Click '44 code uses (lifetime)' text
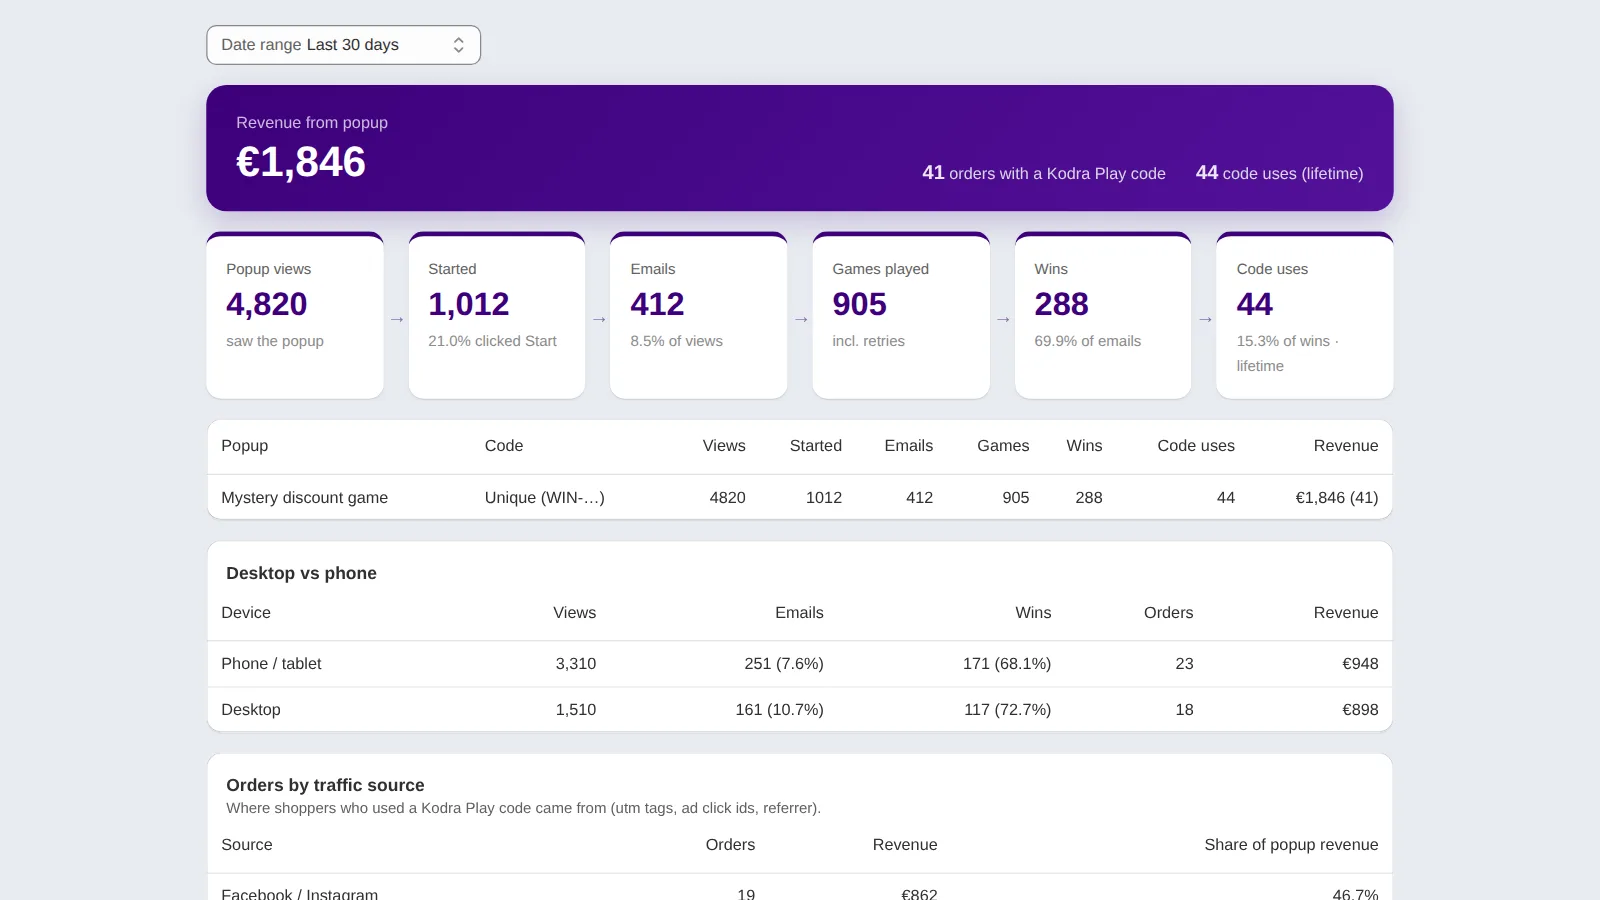 tap(1280, 173)
